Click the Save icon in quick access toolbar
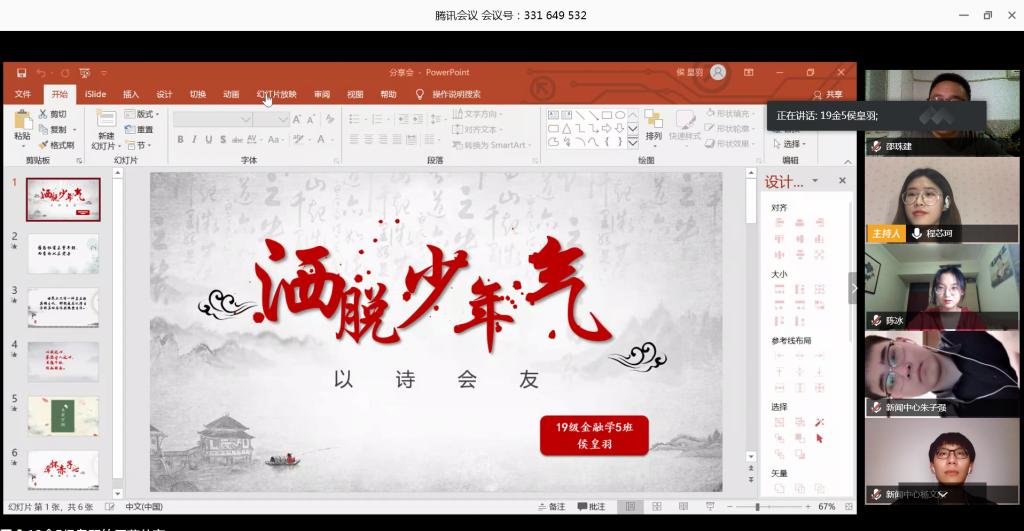Image resolution: width=1024 pixels, height=531 pixels. coord(21,73)
